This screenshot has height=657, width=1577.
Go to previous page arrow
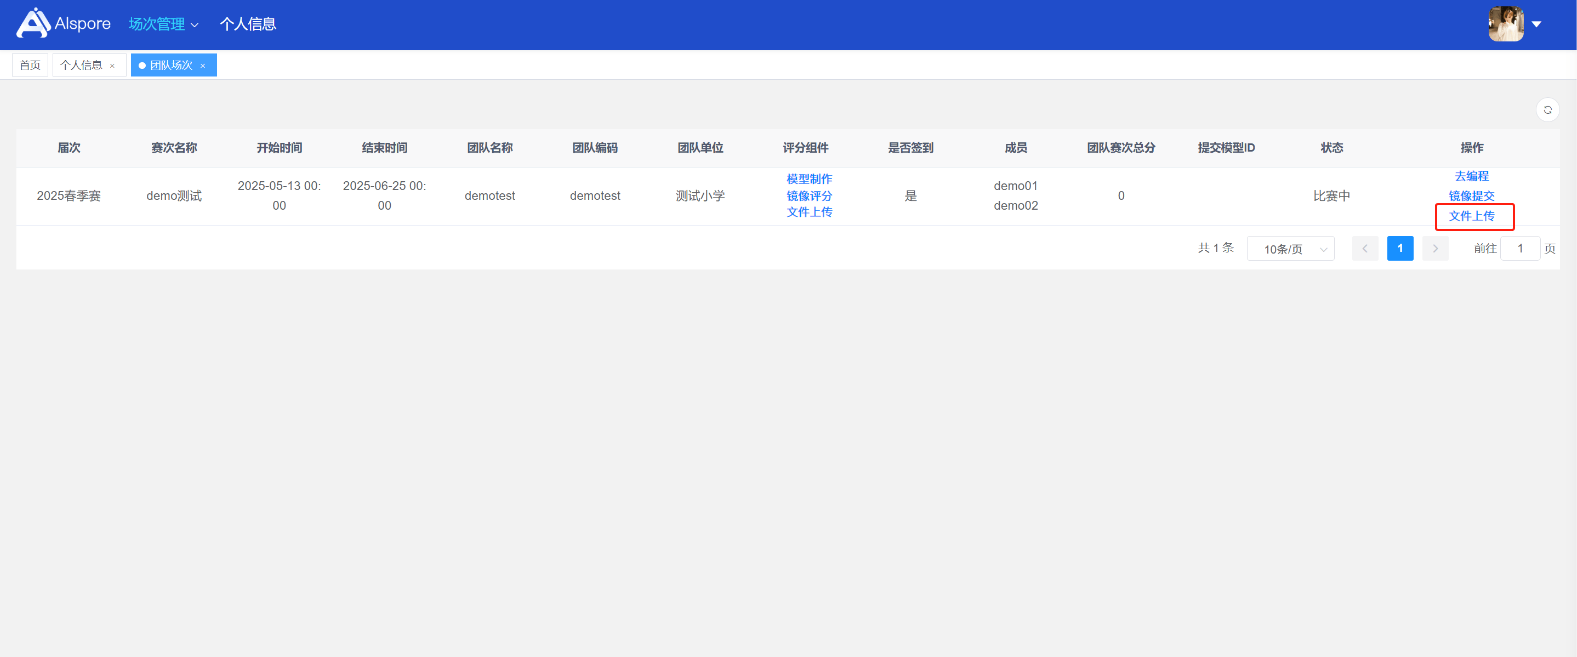pos(1365,249)
